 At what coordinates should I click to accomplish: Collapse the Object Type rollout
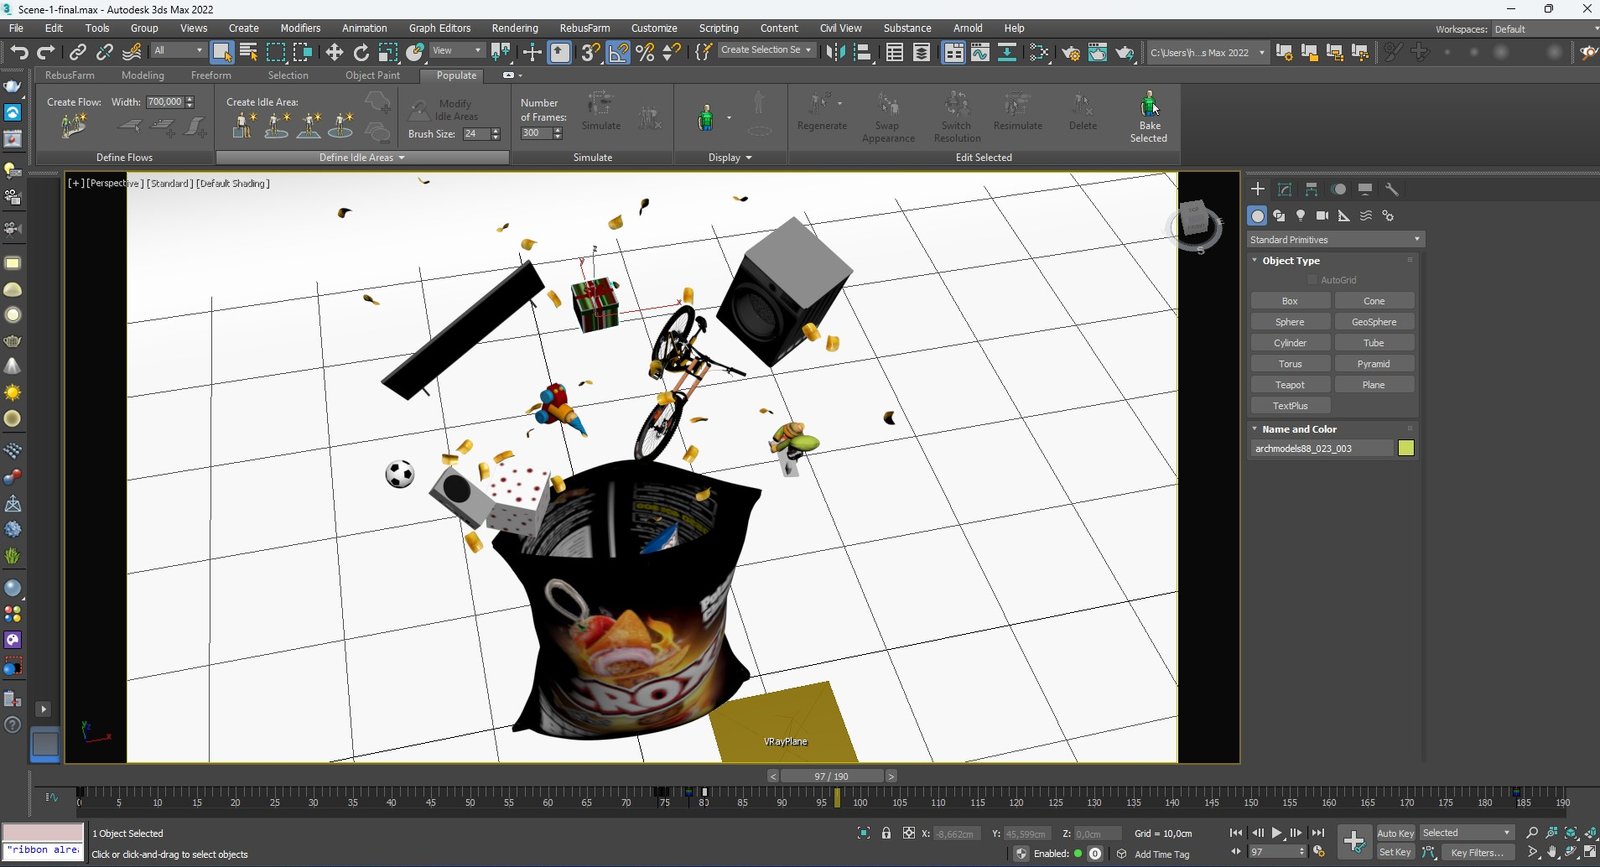pos(1290,261)
